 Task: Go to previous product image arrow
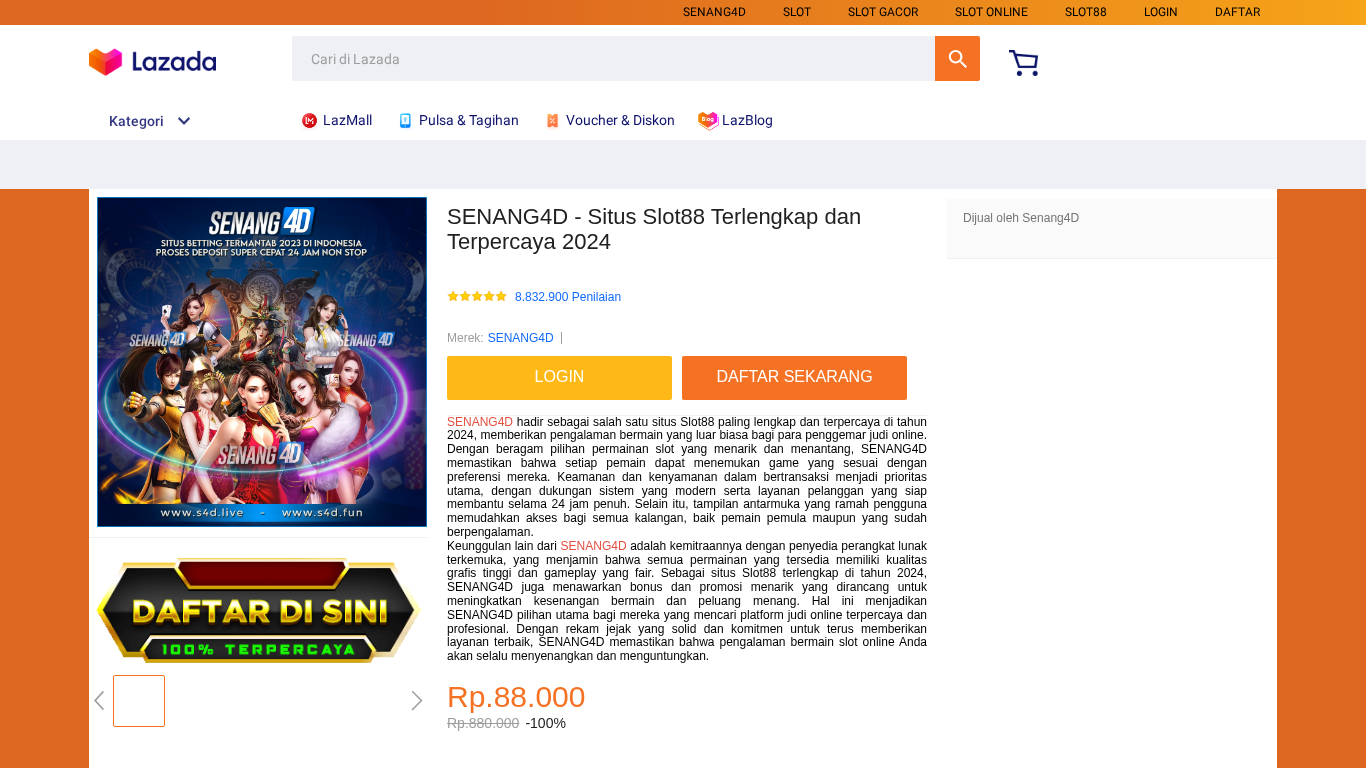99,701
